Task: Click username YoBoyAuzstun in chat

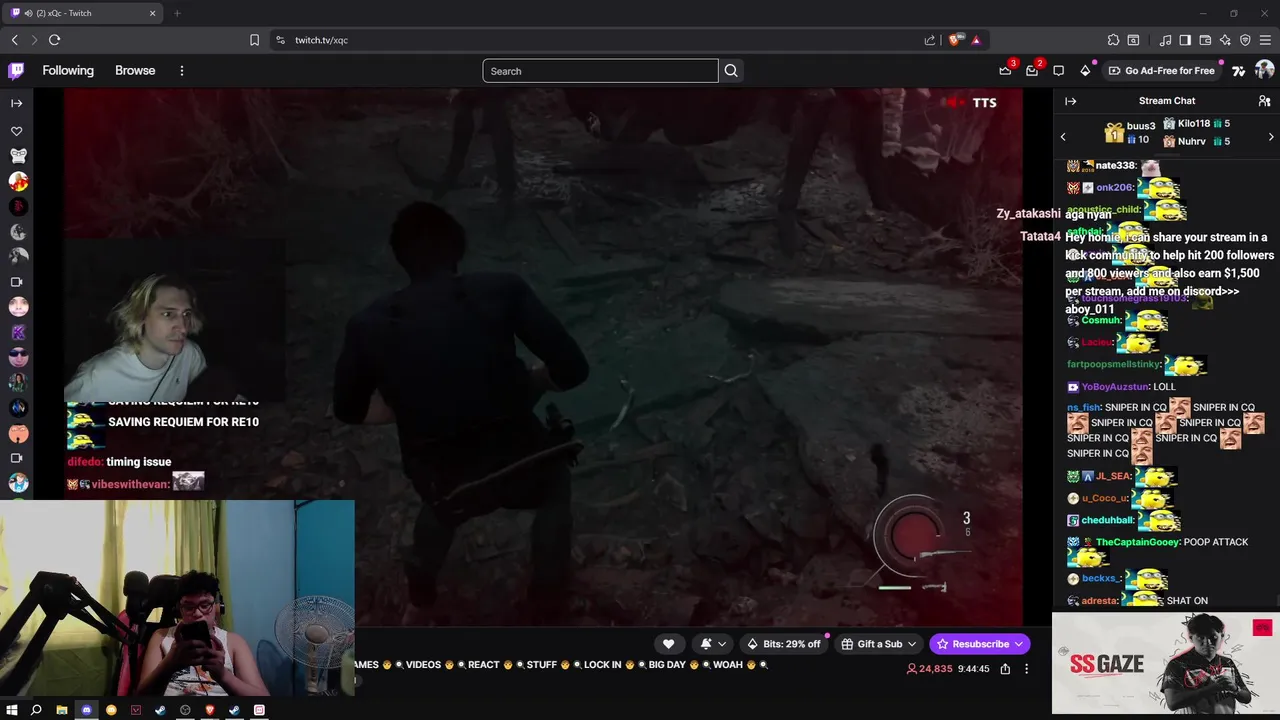Action: (x=1113, y=386)
